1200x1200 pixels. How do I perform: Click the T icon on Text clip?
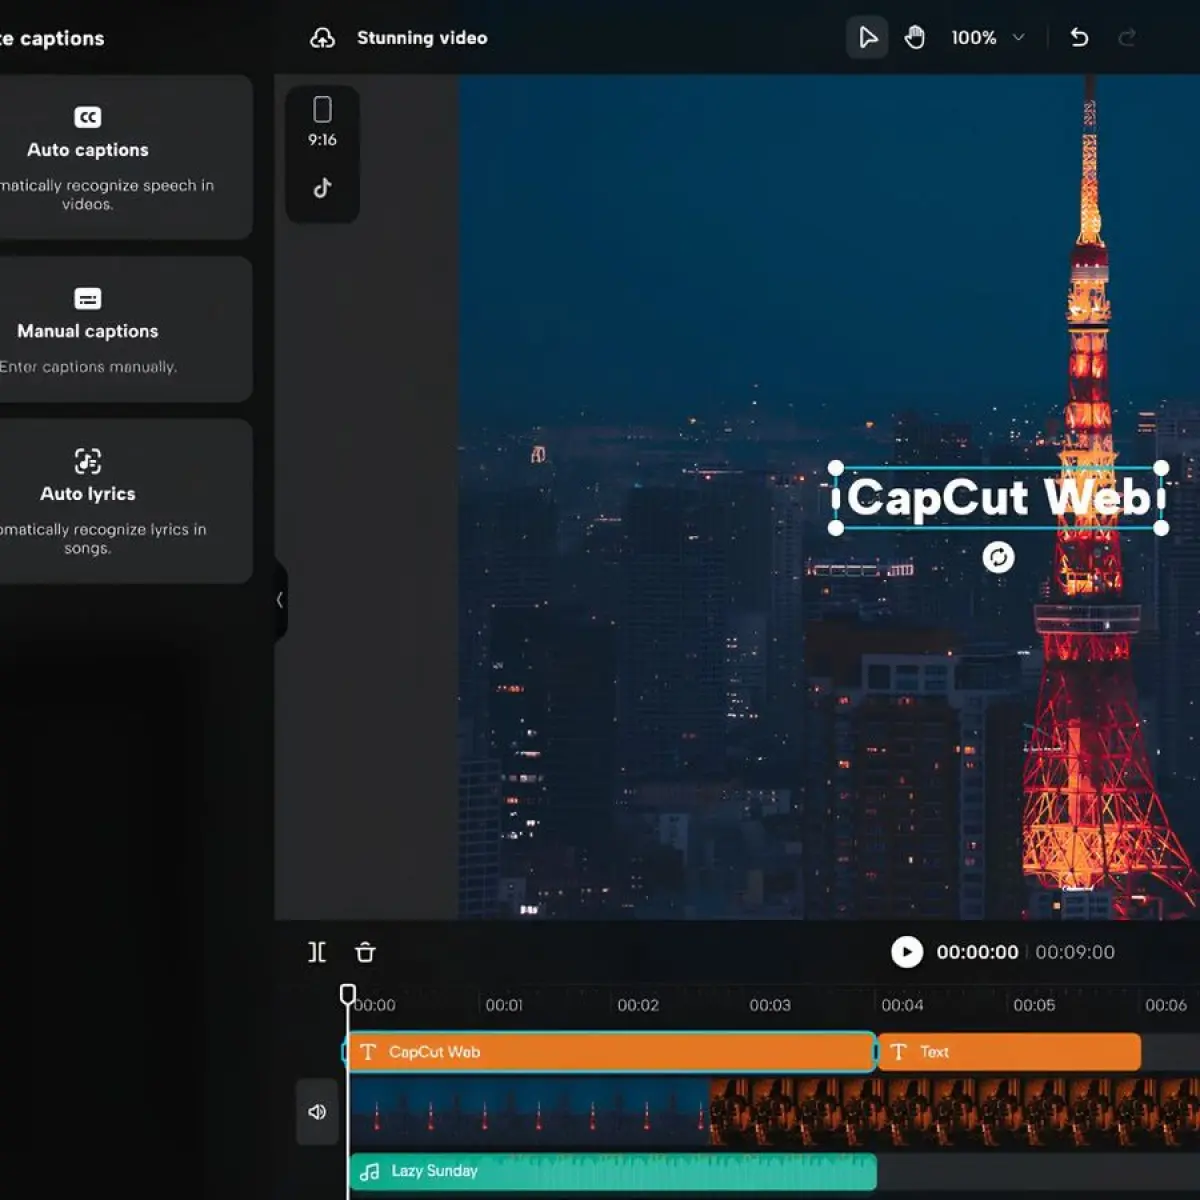tap(898, 1052)
